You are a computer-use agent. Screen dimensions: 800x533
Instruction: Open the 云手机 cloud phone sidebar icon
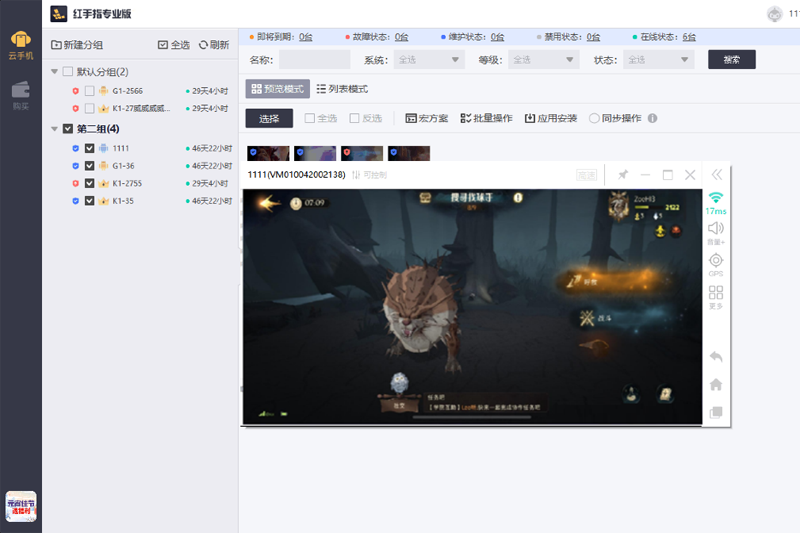click(x=20, y=45)
